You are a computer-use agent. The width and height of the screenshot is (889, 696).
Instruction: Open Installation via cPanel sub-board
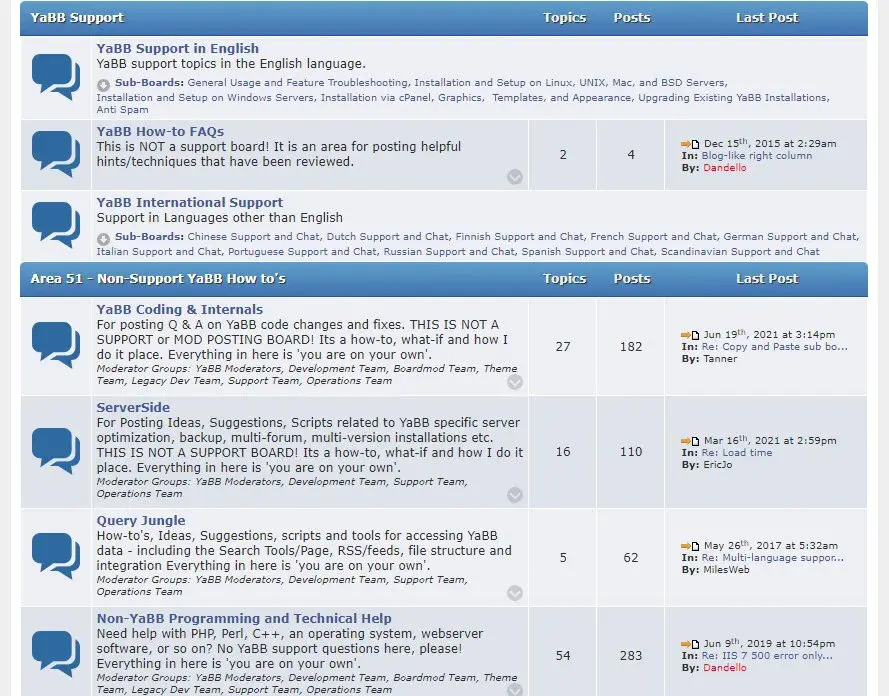click(x=375, y=97)
